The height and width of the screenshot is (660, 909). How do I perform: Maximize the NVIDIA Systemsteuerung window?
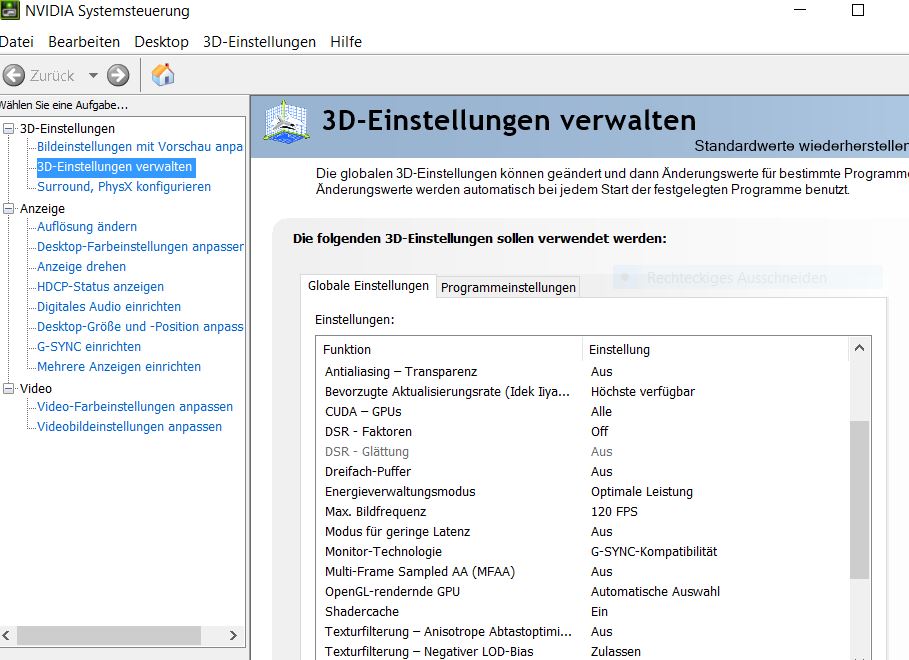858,10
